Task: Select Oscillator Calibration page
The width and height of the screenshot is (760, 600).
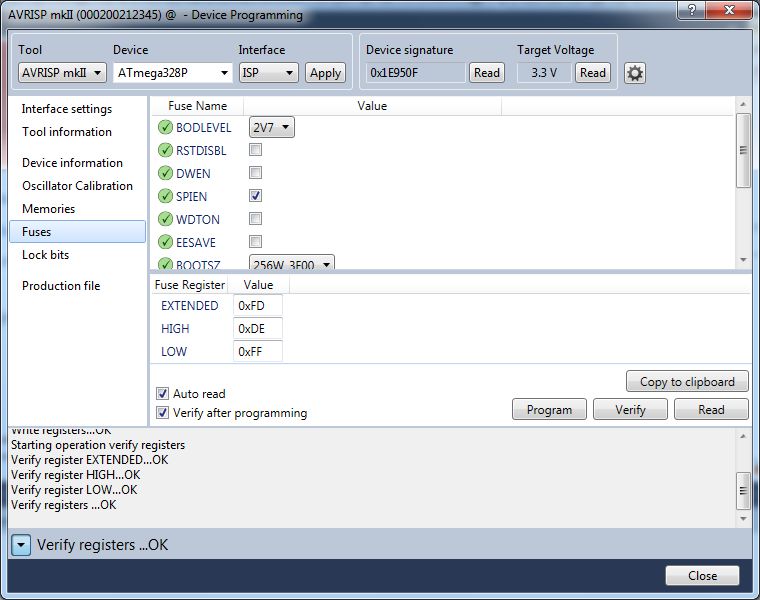Action: tap(77, 186)
